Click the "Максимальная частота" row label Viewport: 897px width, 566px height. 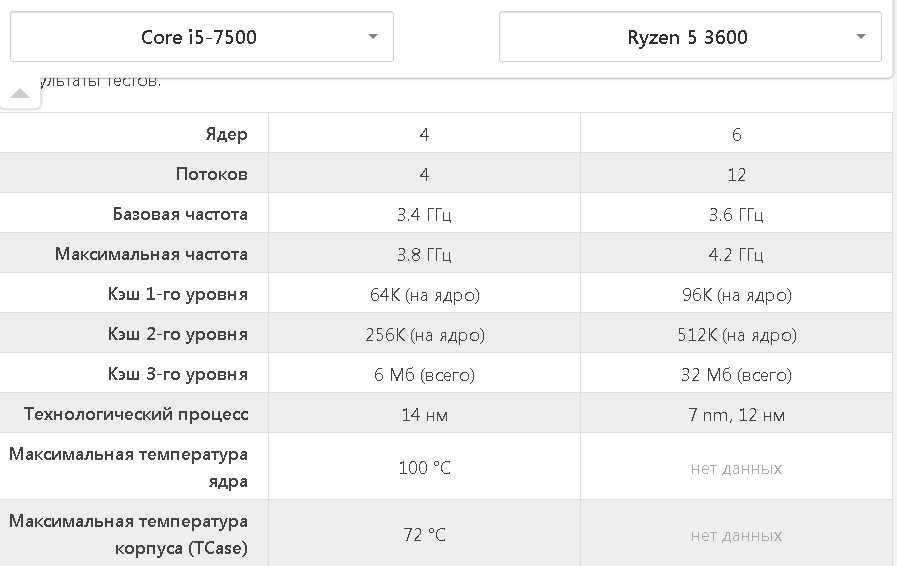(x=151, y=254)
